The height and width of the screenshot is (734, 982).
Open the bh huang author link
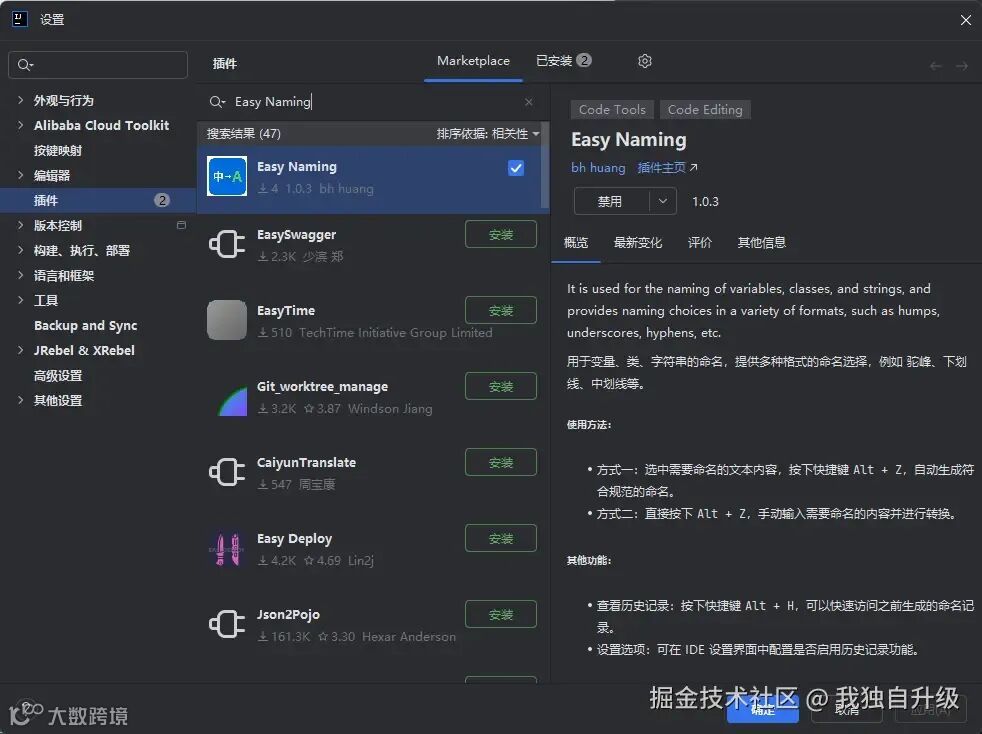click(x=598, y=168)
